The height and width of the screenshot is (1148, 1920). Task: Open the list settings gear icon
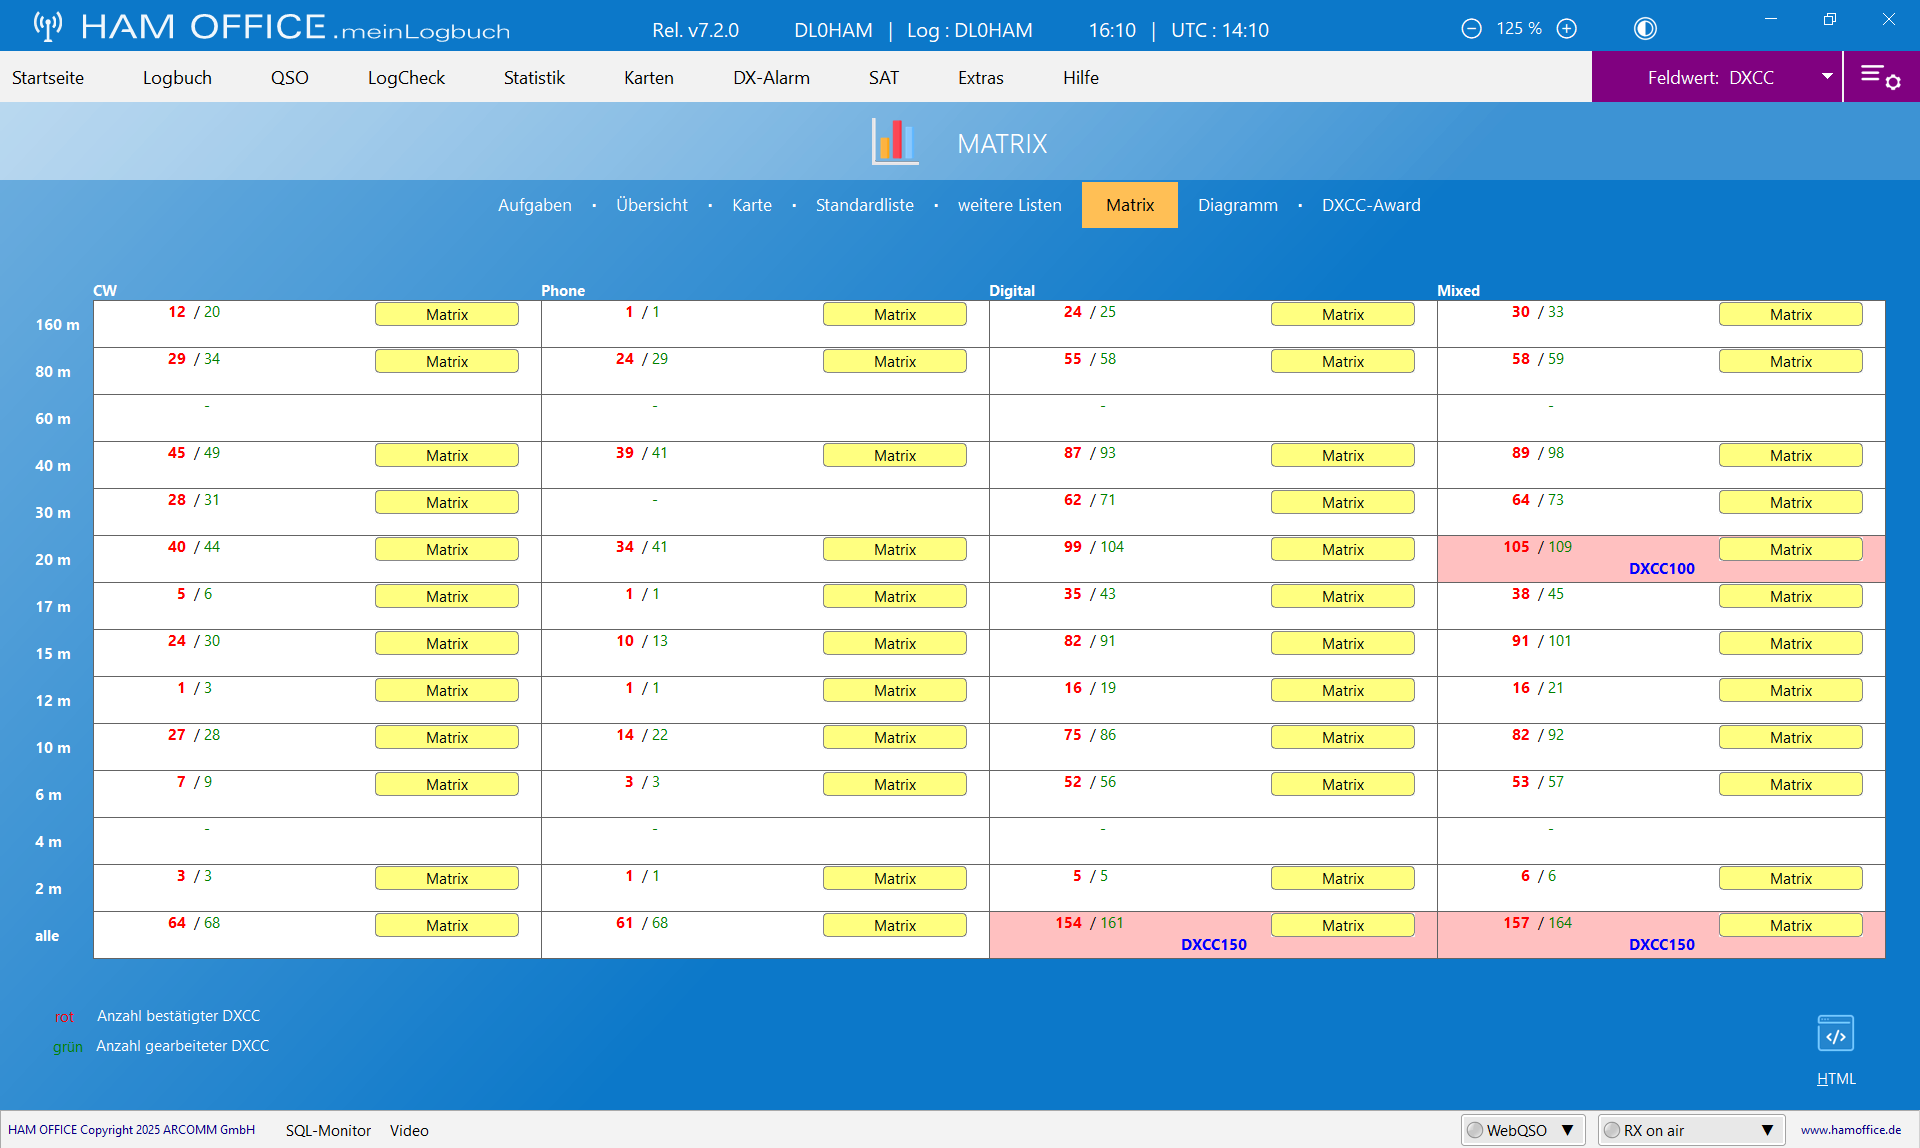pyautogui.click(x=1880, y=77)
